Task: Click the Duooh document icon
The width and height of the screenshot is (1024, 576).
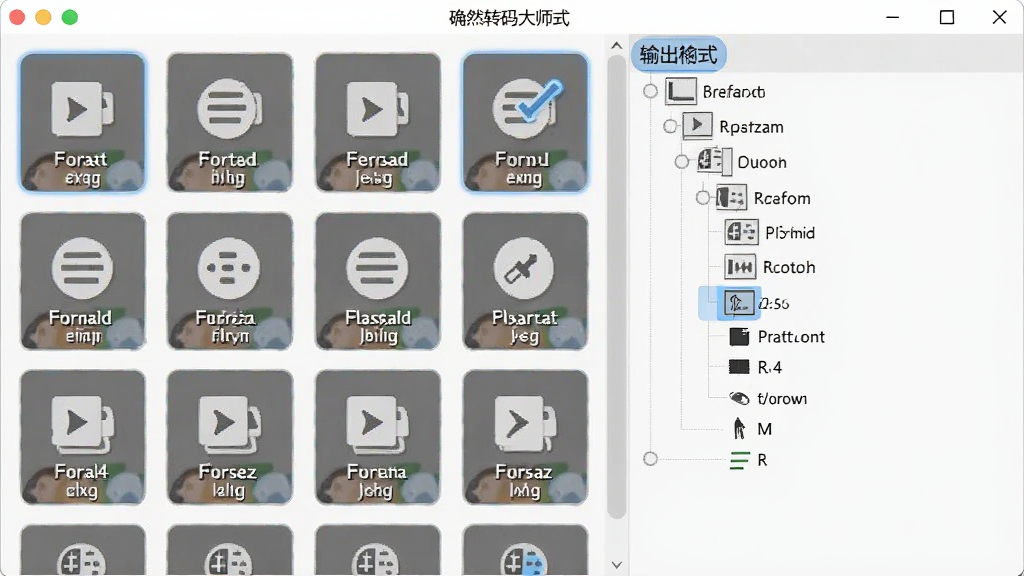Action: 712,161
